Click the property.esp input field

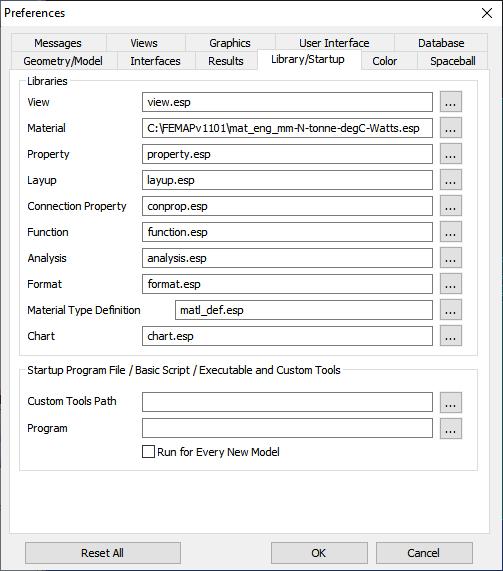pos(287,154)
